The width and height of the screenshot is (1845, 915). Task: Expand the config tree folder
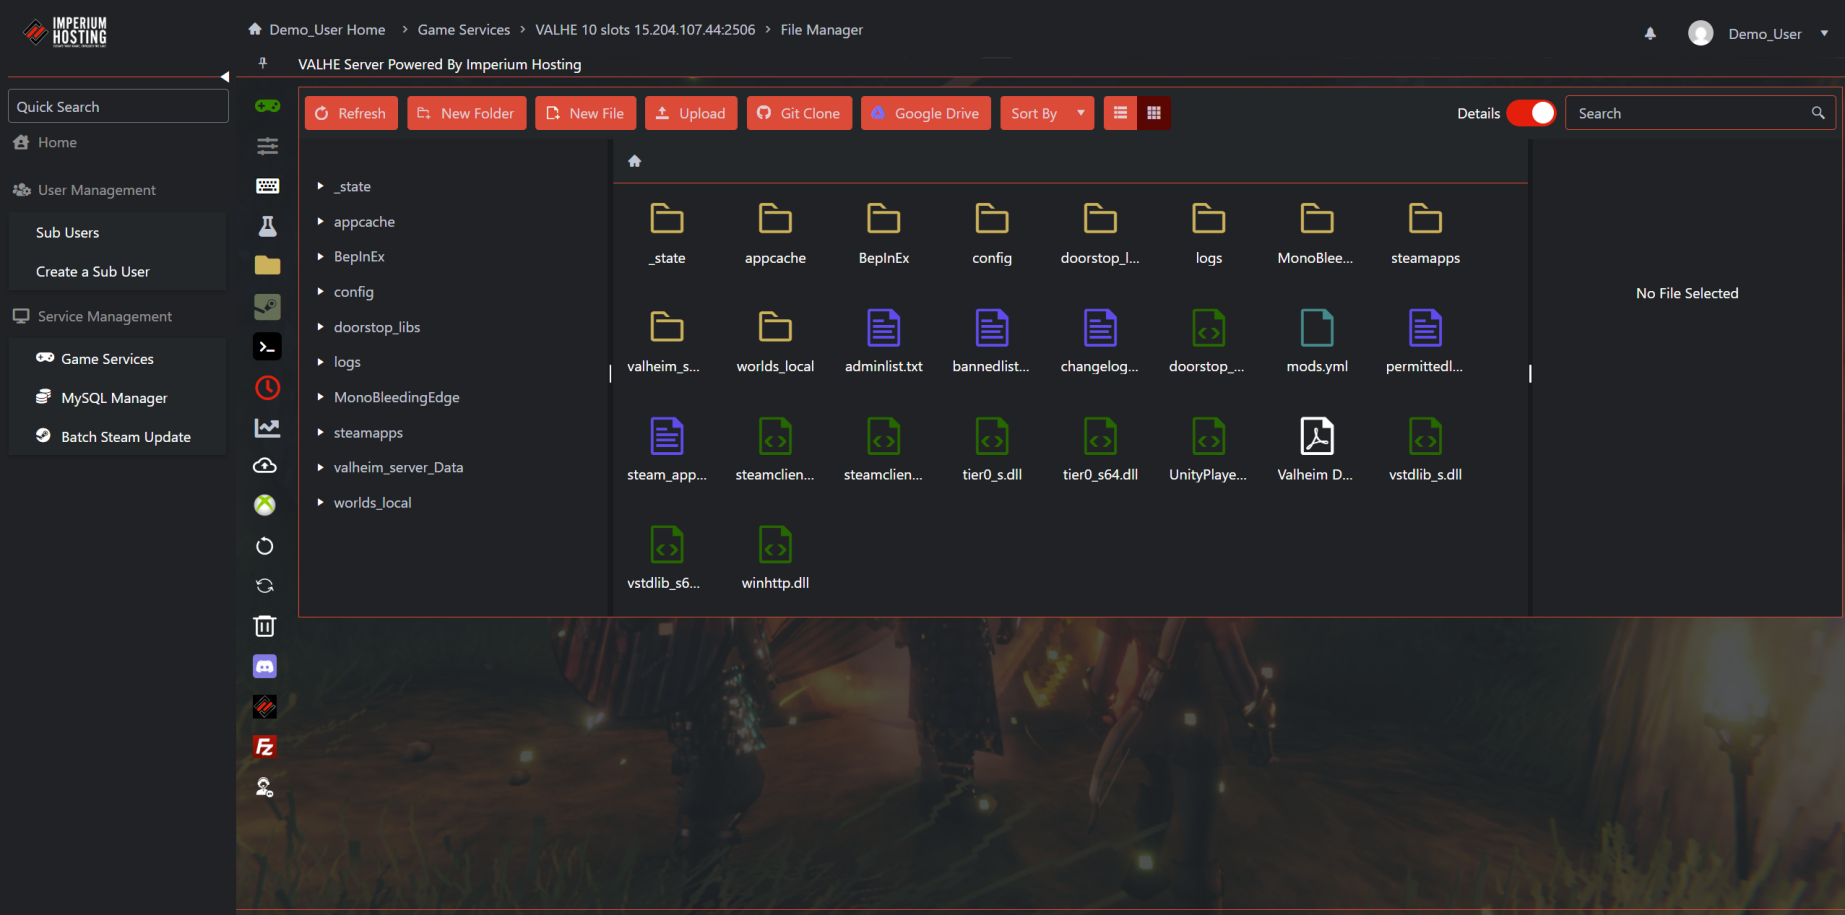point(320,292)
